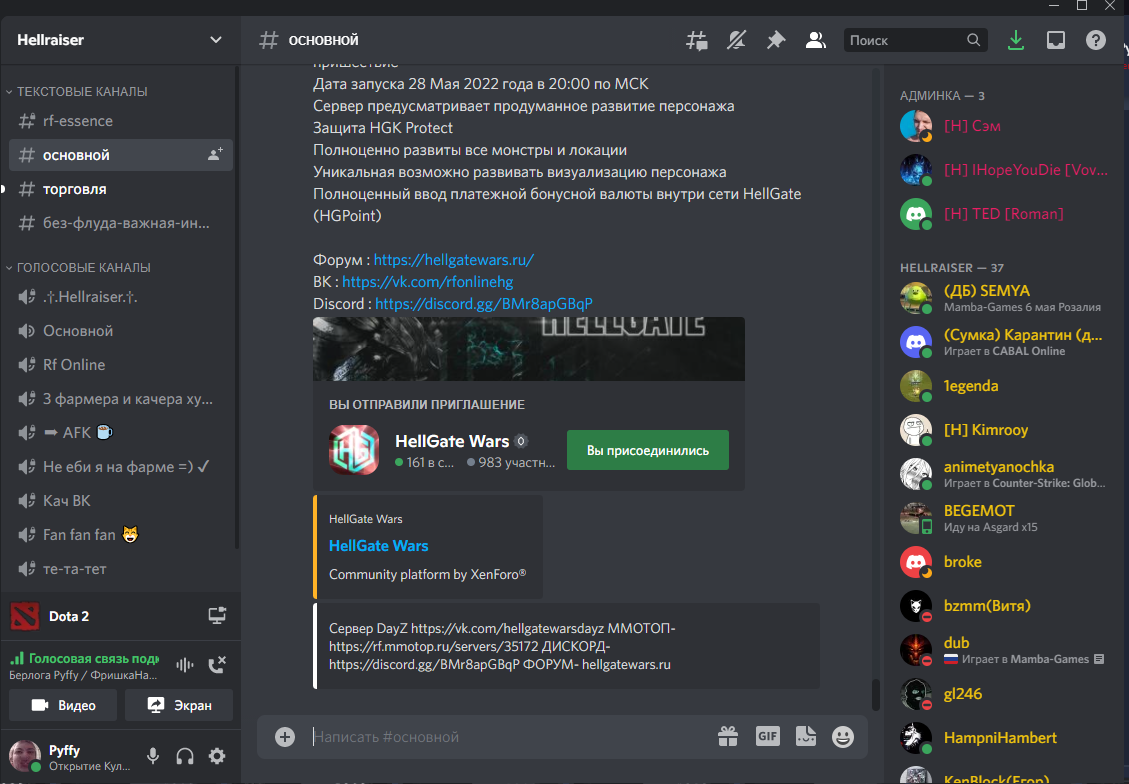Open member (ДБ) SEMYA profile

click(1005, 298)
